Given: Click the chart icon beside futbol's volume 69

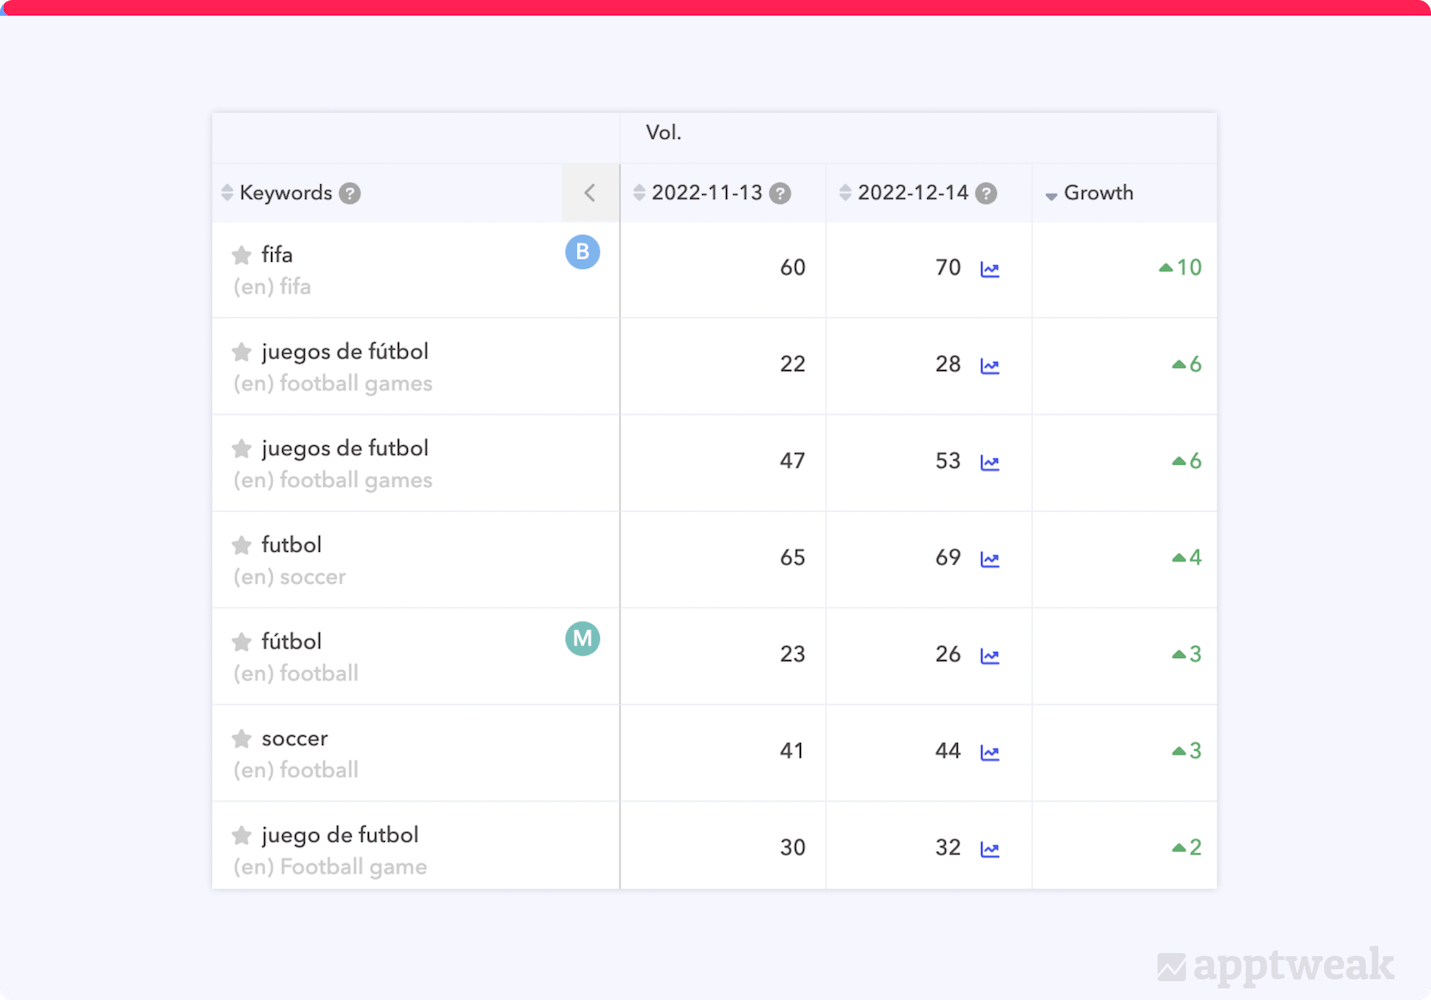Looking at the screenshot, I should (989, 560).
